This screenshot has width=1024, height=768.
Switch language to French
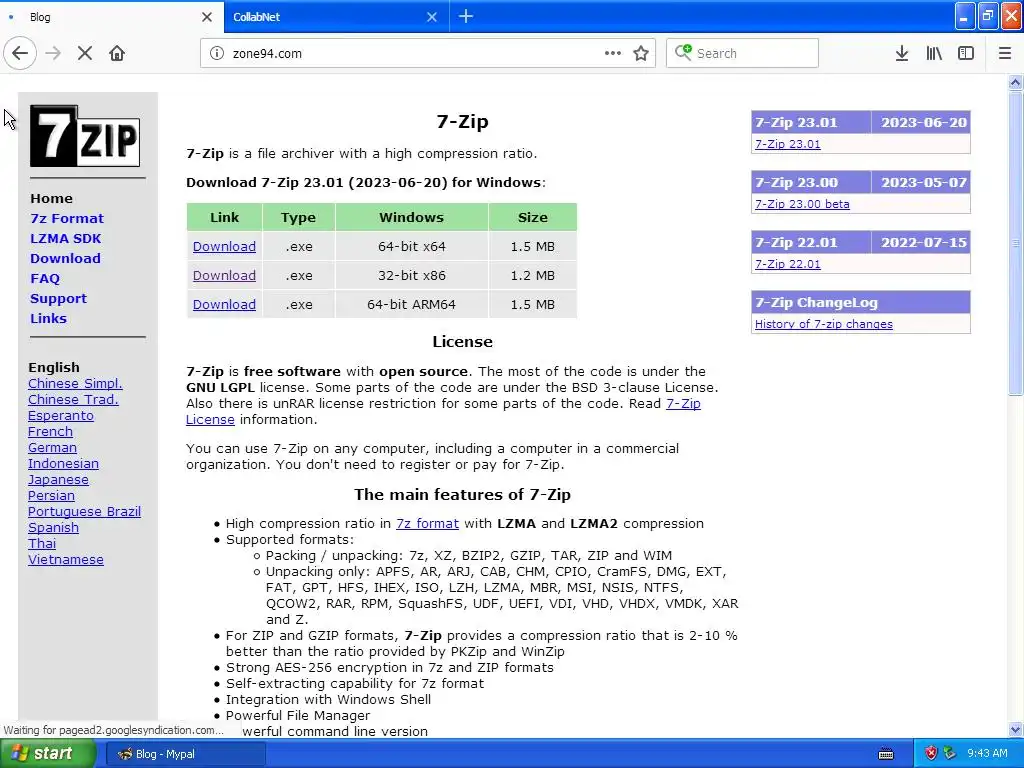50,432
